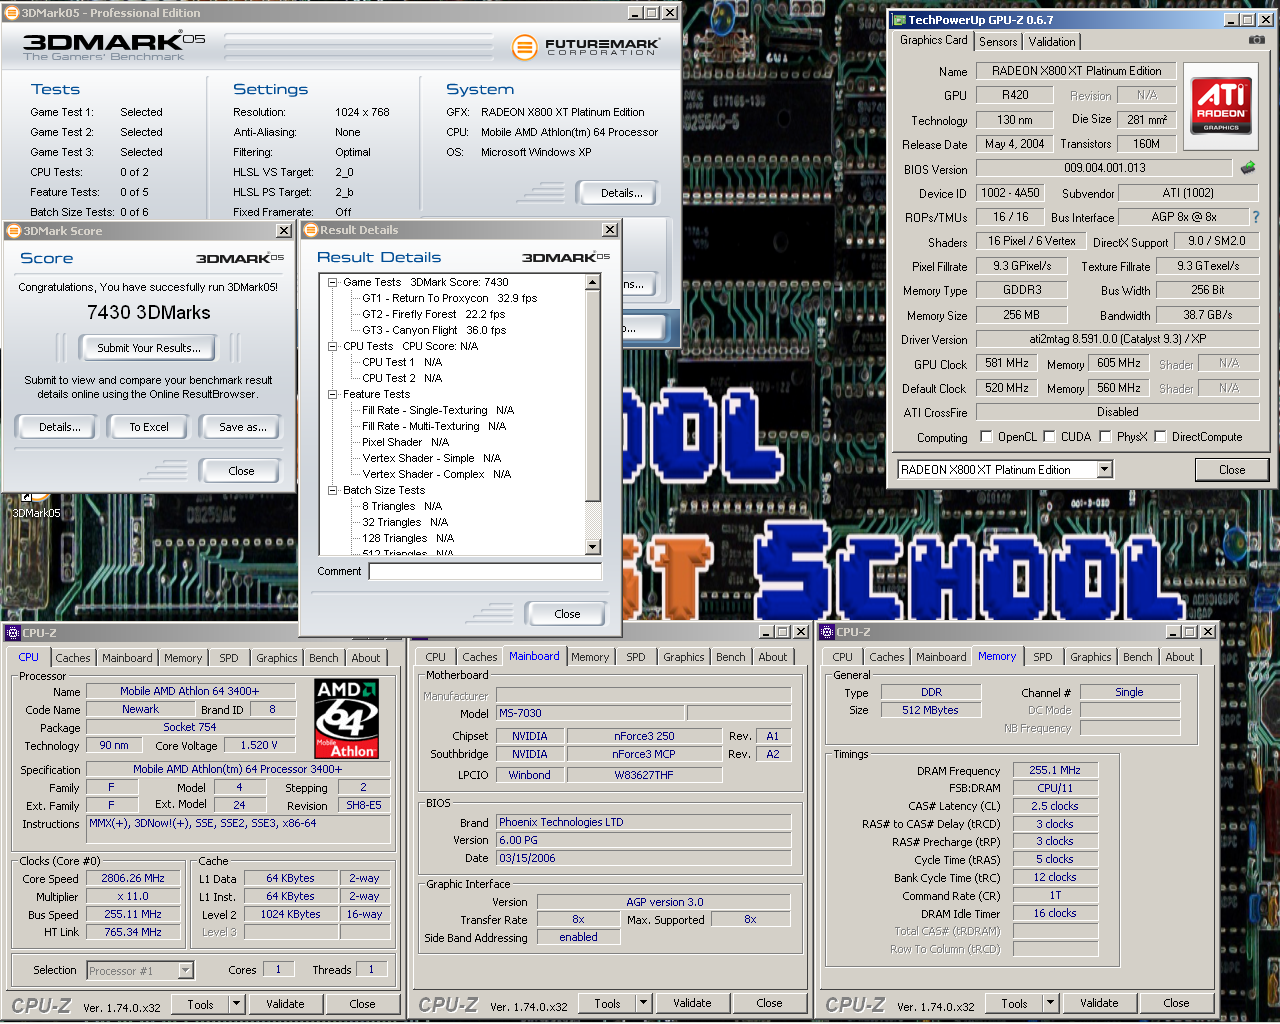Open Tools dropdown arrow in Mainboard window
This screenshot has width=1280, height=1024.
point(644,1003)
